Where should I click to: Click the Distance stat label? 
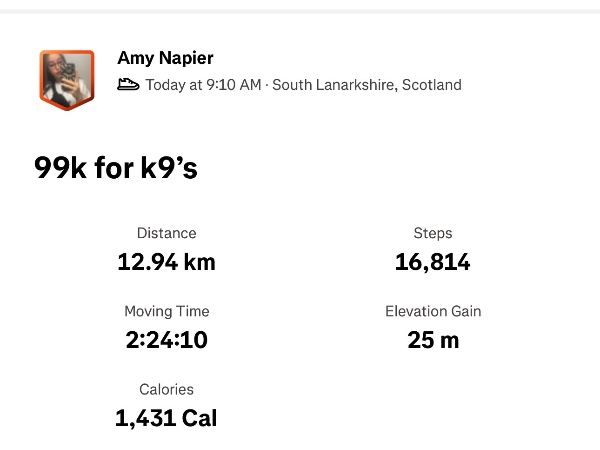coord(166,233)
